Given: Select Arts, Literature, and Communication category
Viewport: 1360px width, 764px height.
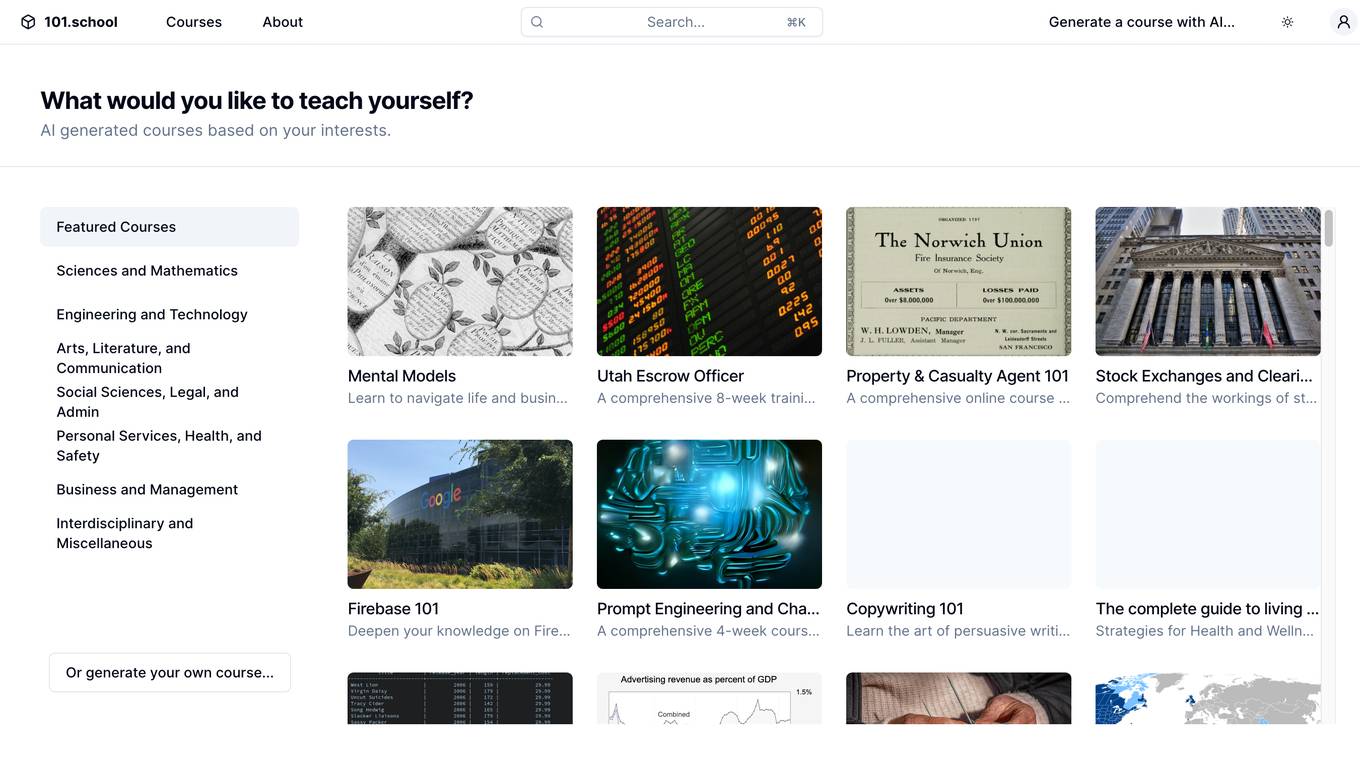Looking at the screenshot, I should click(169, 358).
